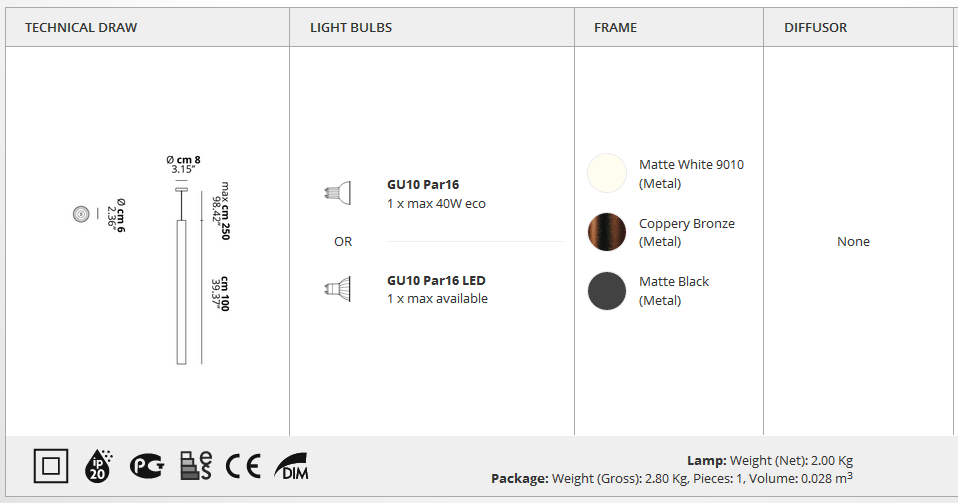958x503 pixels.
Task: Click the CE conformity mark icon
Action: tap(243, 466)
